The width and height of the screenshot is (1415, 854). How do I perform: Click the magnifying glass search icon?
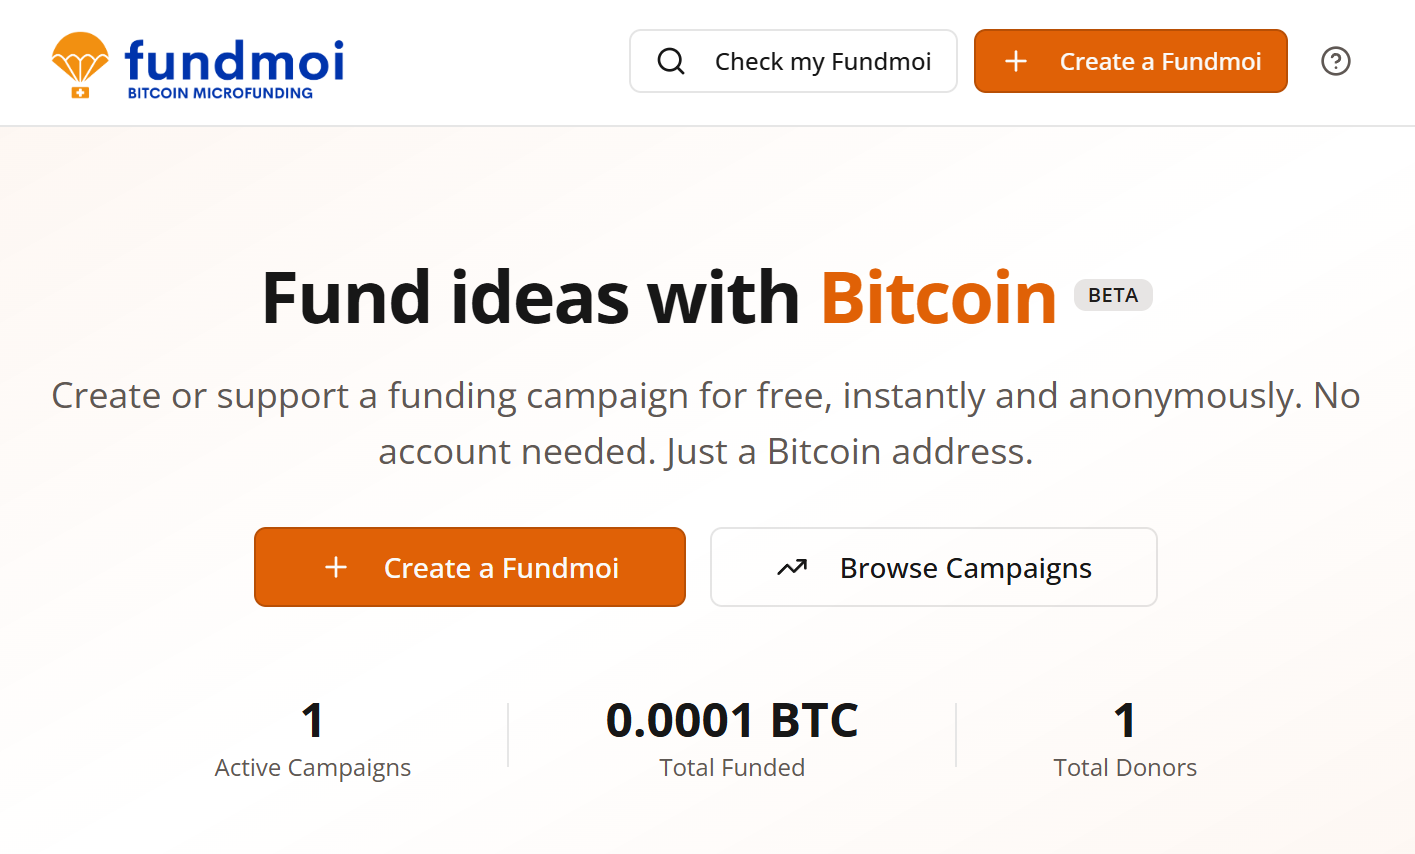pyautogui.click(x=670, y=61)
